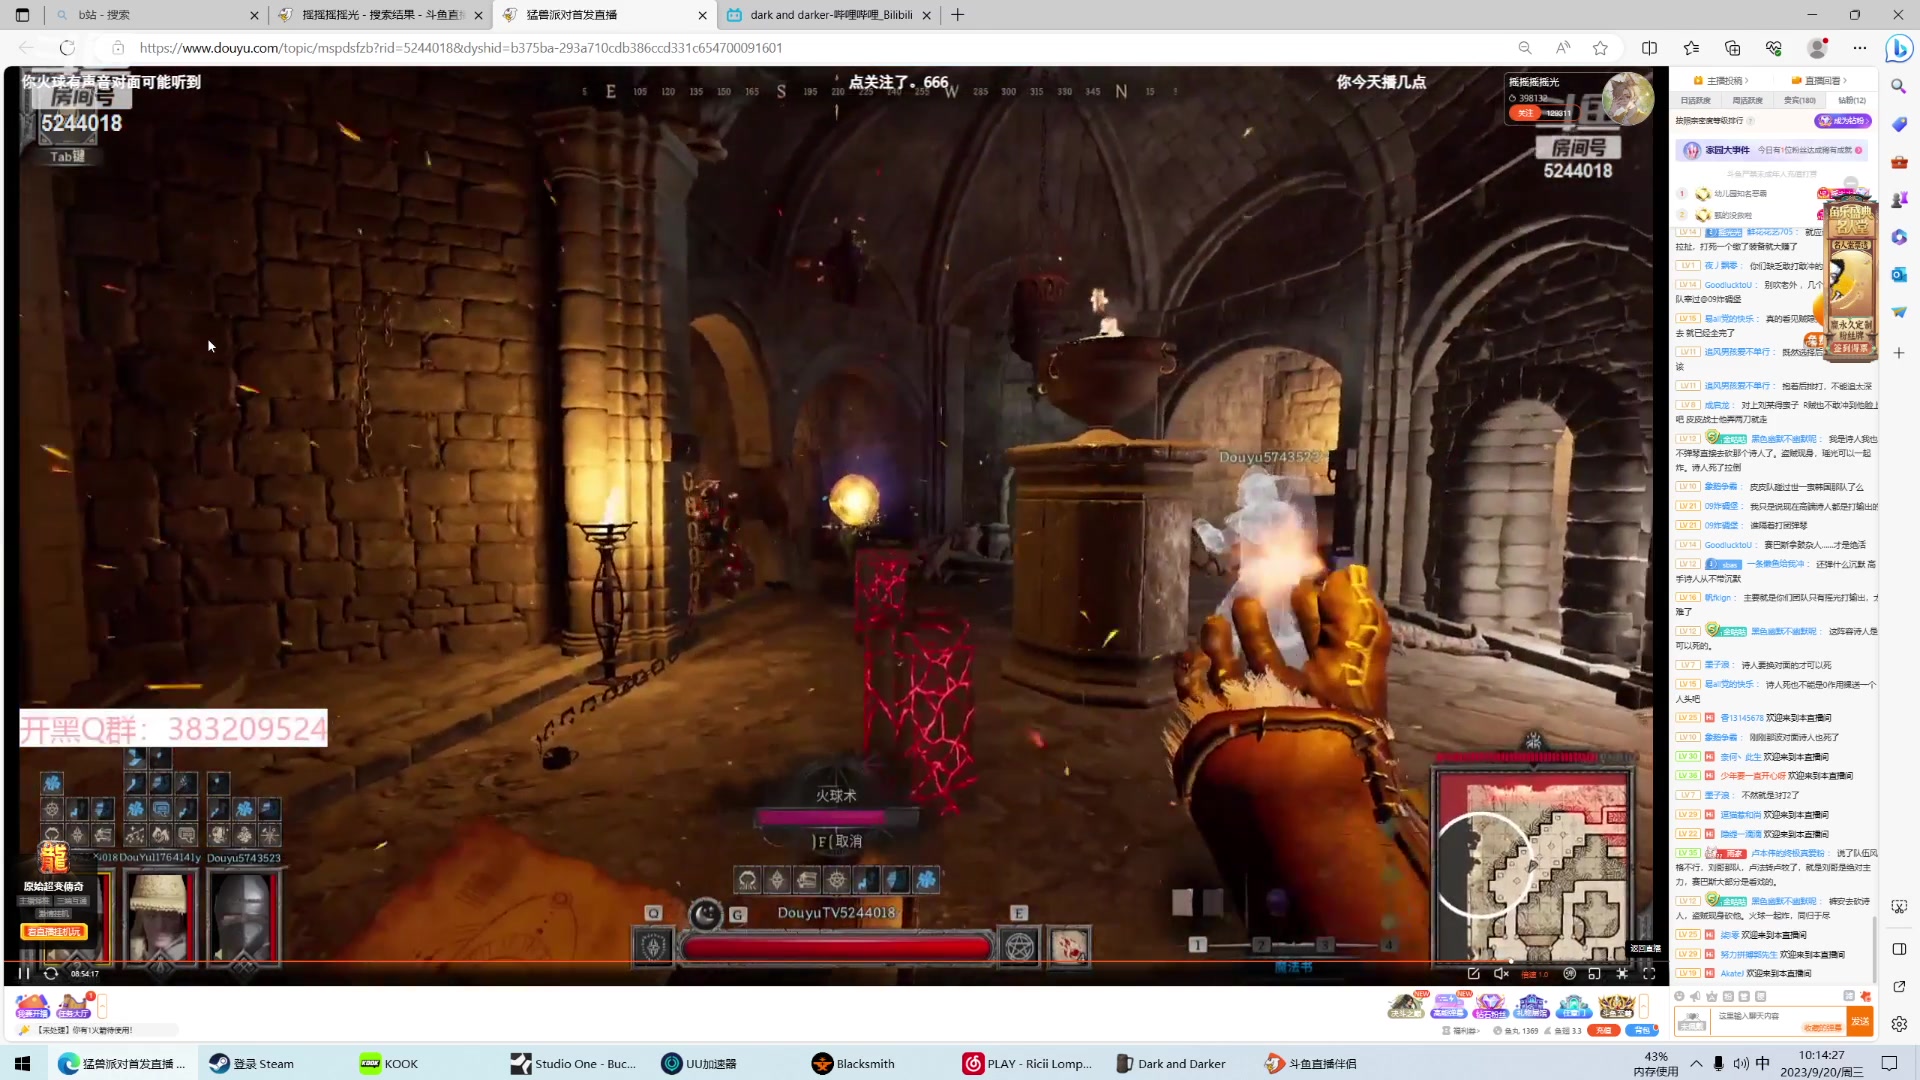Open the 福利袋 welfare bag link
This screenshot has width=1920, height=1080.
(x=1462, y=1031)
